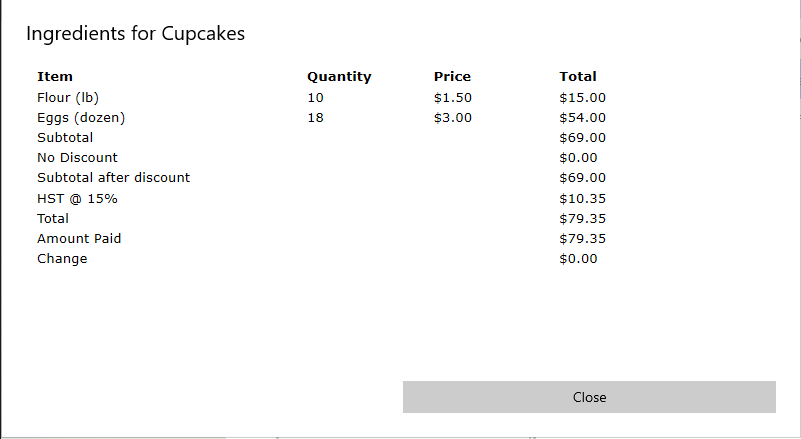Viewport: 801px width, 439px height.
Task: Click the eggs quantity value 18
Action: click(315, 118)
